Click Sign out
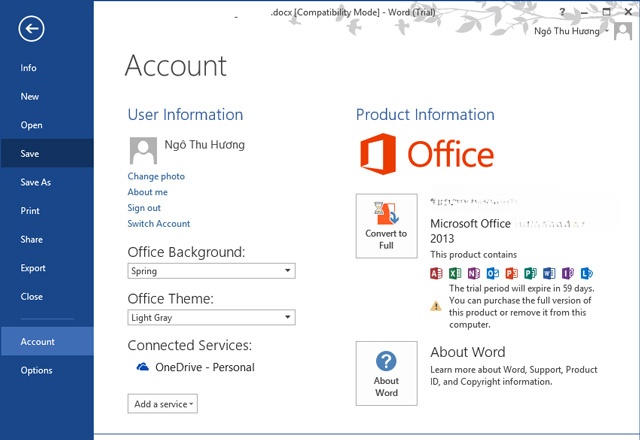Image resolution: width=640 pixels, height=440 pixels. 144,208
